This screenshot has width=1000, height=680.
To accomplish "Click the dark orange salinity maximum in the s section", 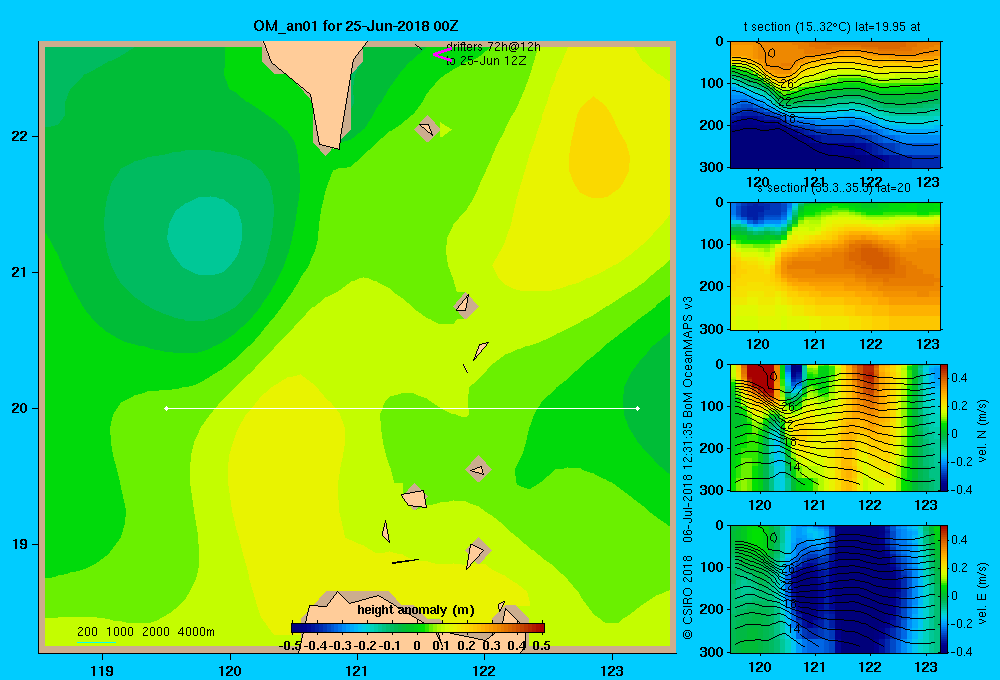I will point(871,255).
